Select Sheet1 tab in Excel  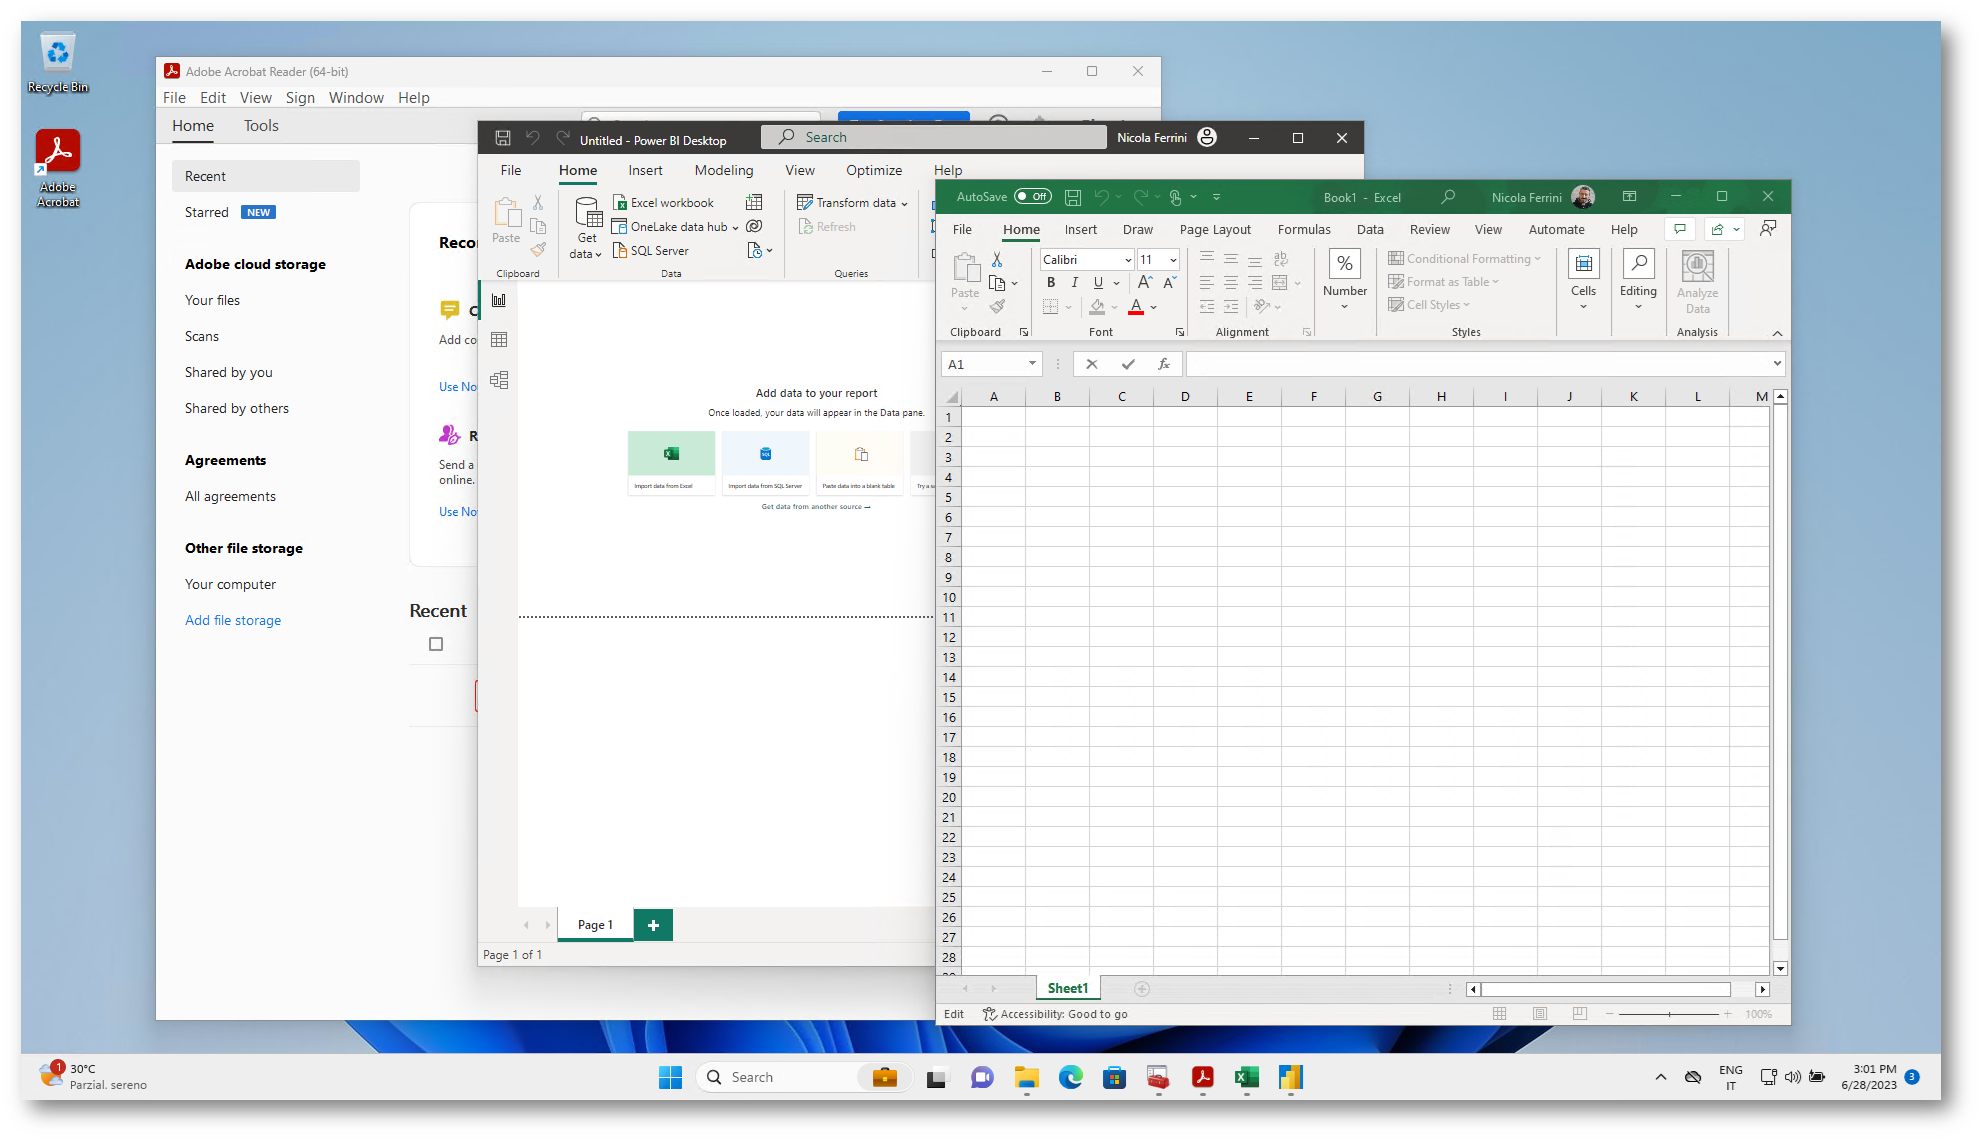click(x=1068, y=988)
